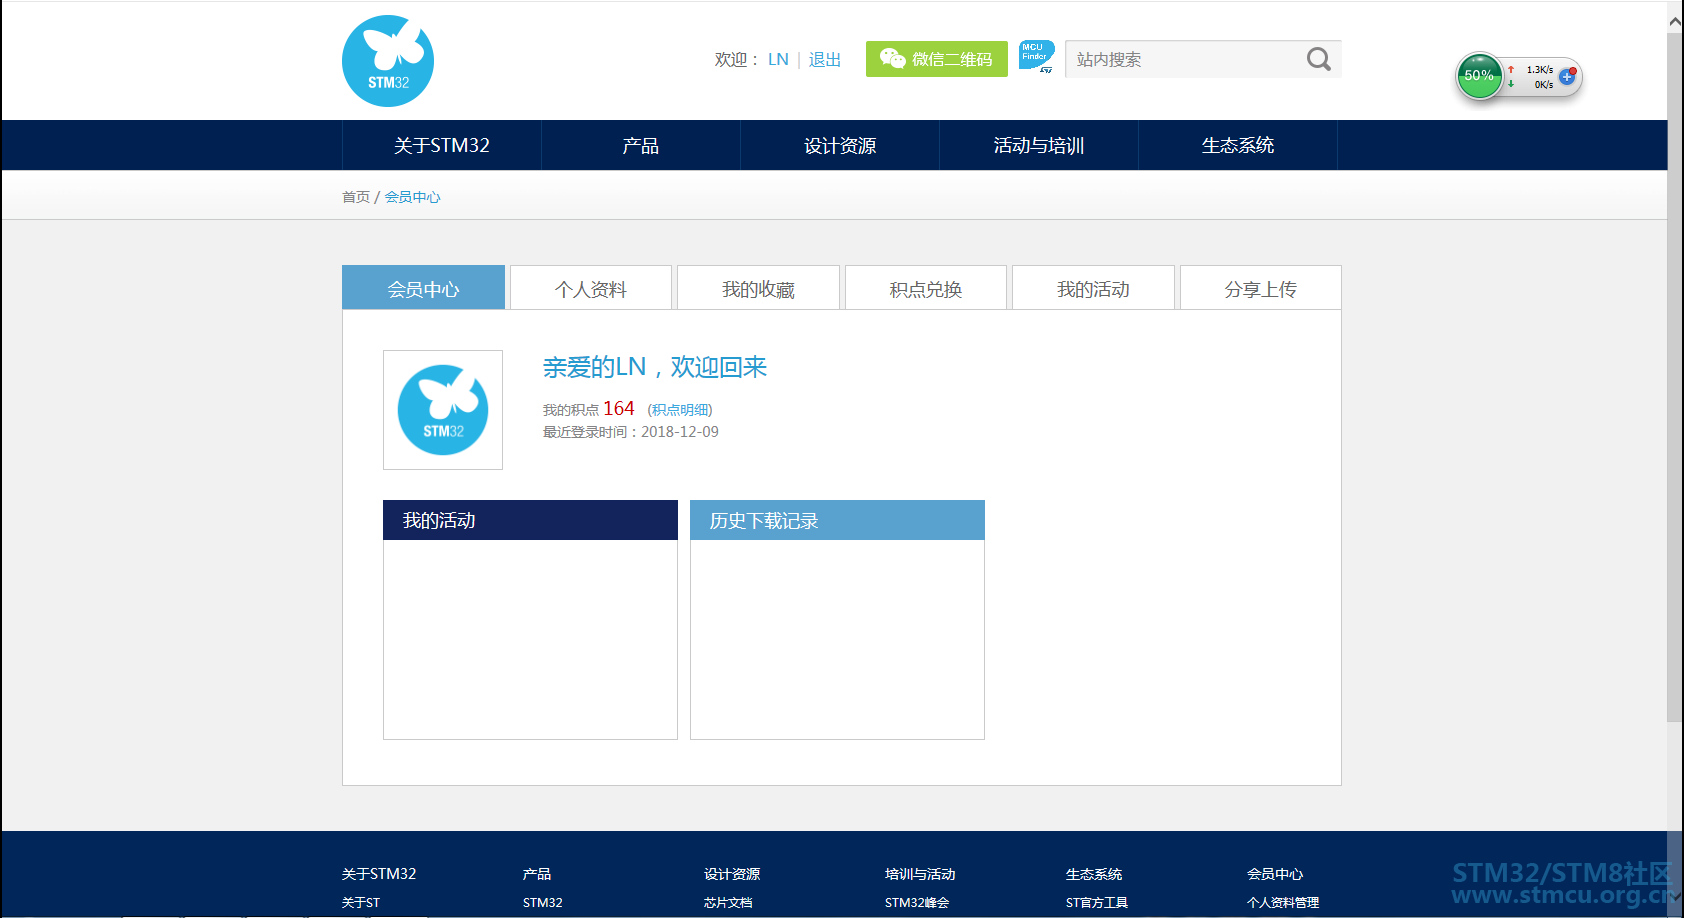Open footer link 个人资料管理
The image size is (1684, 918).
pyautogui.click(x=1283, y=902)
